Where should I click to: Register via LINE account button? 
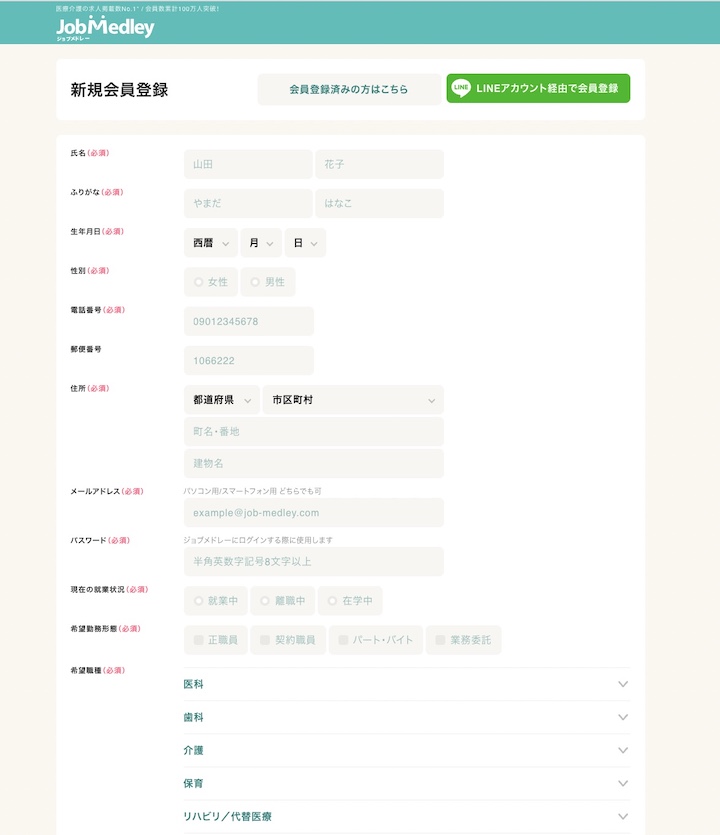(x=538, y=89)
